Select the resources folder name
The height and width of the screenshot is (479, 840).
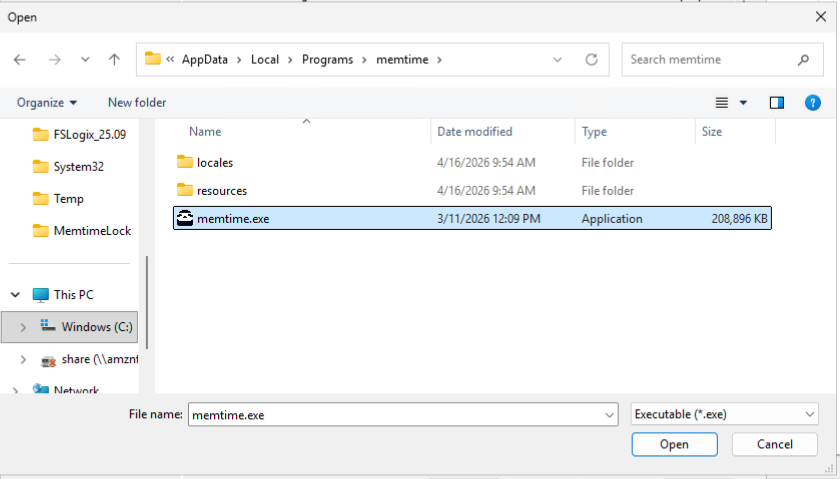pos(222,191)
